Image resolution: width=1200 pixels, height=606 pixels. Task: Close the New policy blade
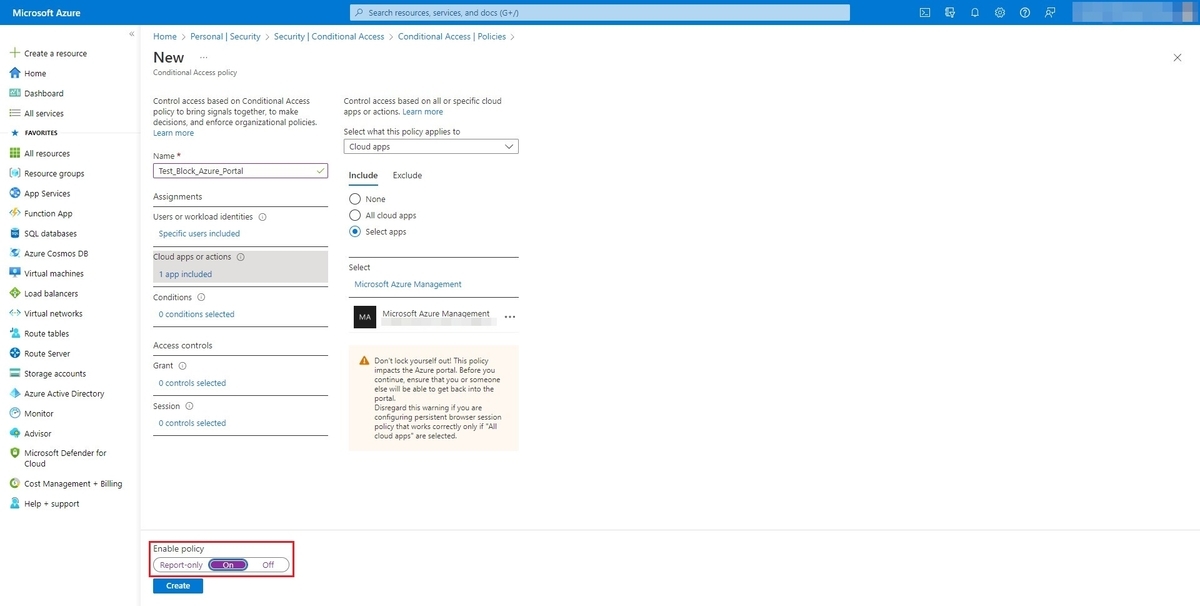click(1177, 58)
